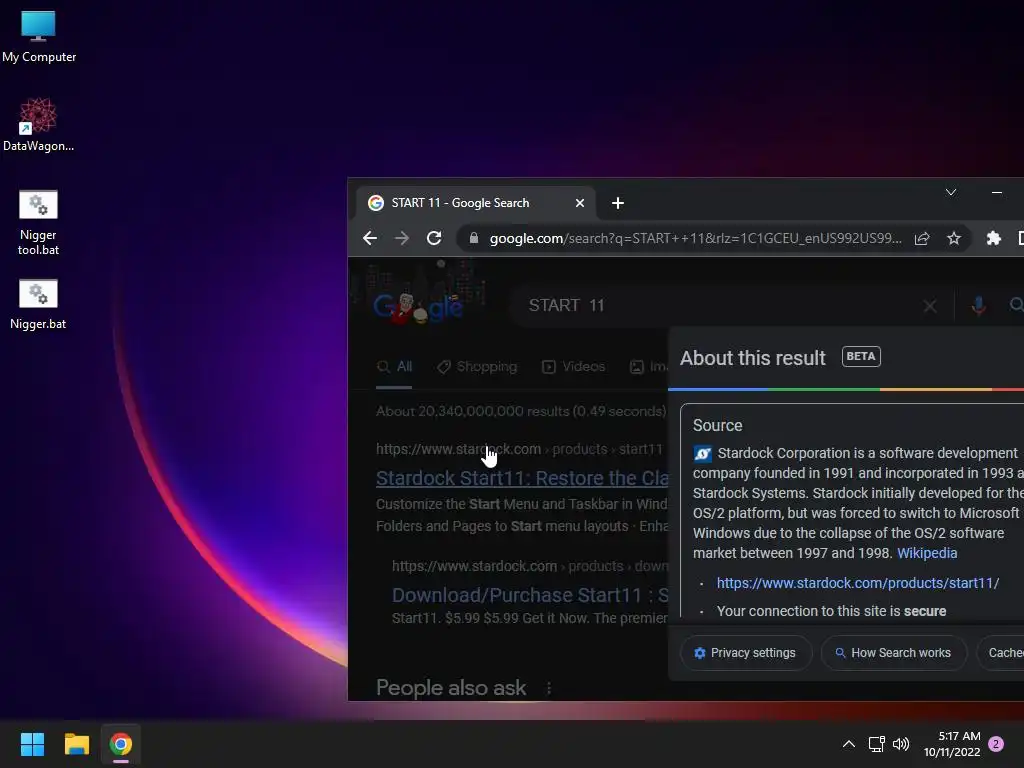Open a new tab with the plus button

[x=618, y=203]
